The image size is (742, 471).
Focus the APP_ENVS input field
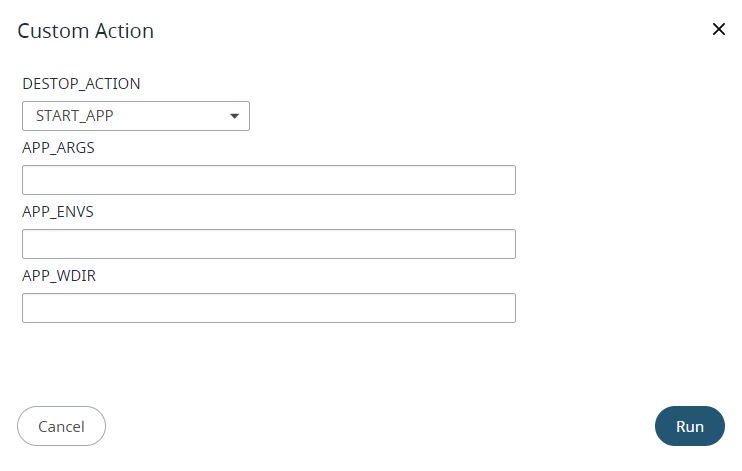tap(268, 244)
